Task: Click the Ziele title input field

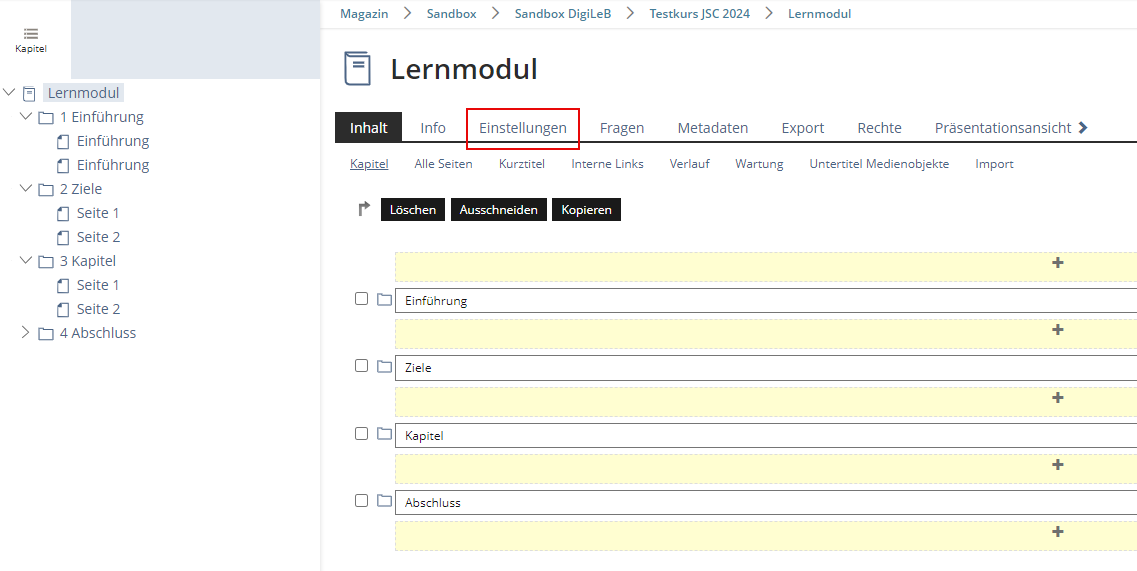Action: (x=760, y=368)
